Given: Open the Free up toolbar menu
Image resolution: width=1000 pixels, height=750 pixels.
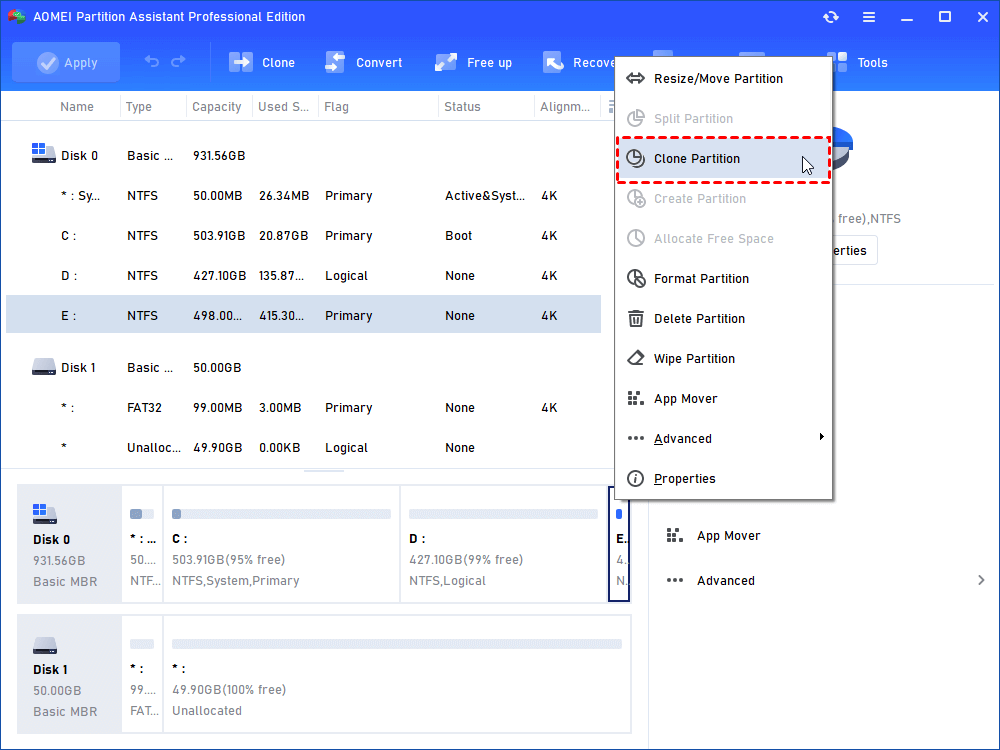Looking at the screenshot, I should pyautogui.click(x=473, y=62).
